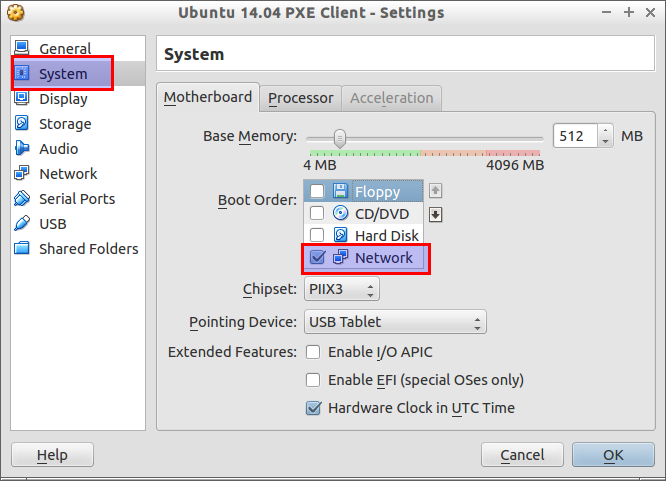The image size is (666, 481).
Task: Click the Floppy disk icon in Boot Order
Action: 340,191
